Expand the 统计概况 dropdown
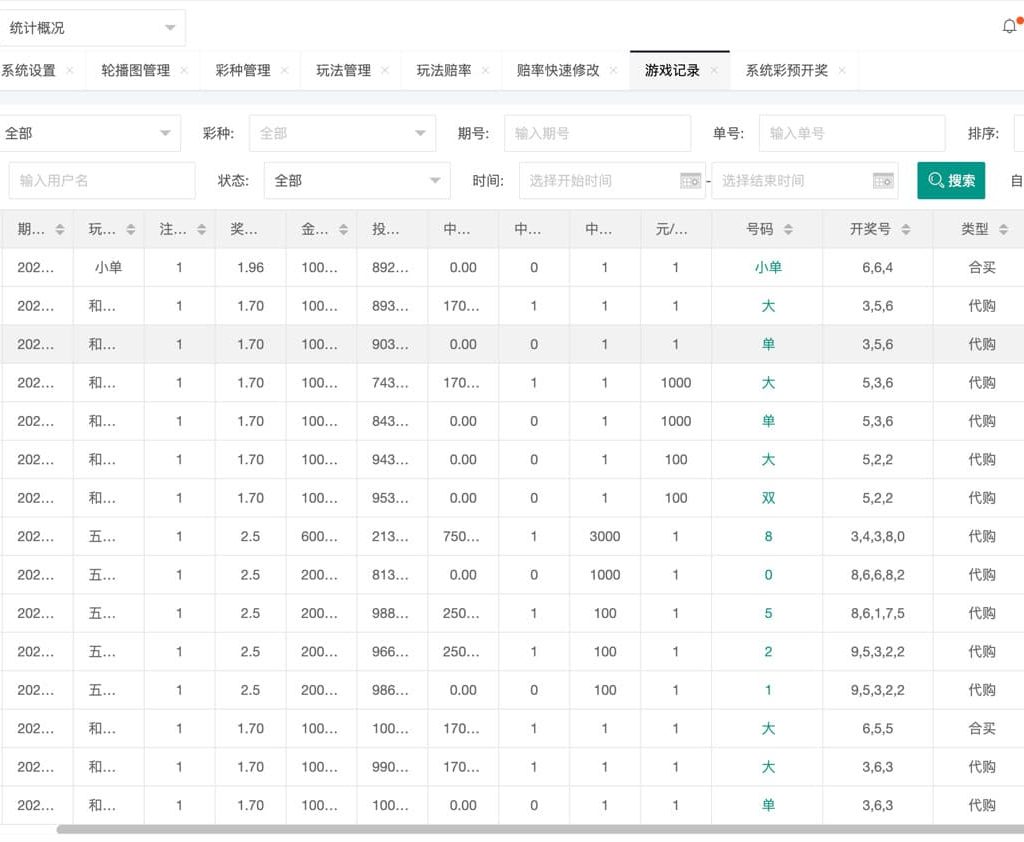1024x842 pixels. [169, 28]
